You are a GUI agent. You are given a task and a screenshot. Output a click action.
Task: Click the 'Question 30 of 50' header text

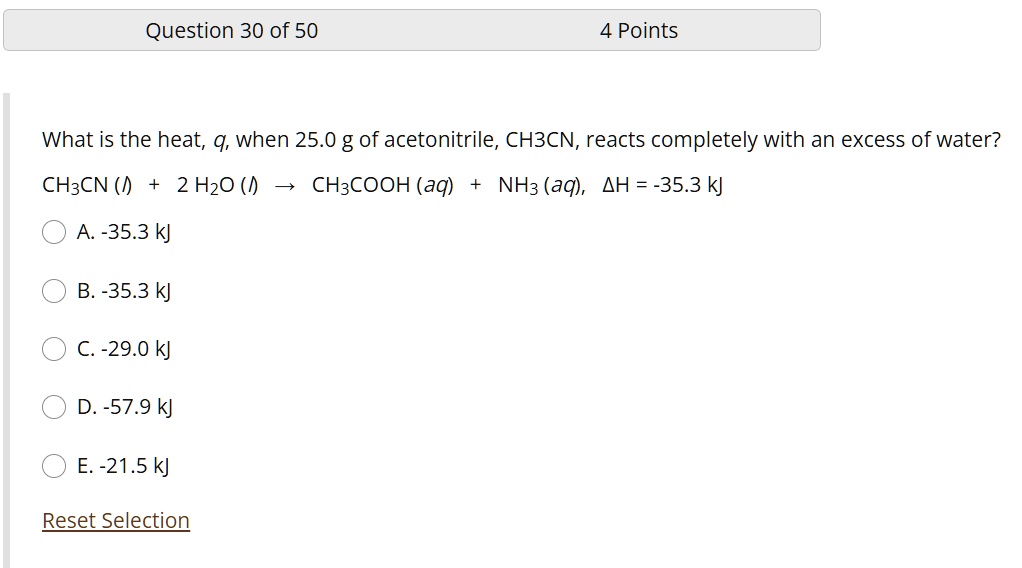point(231,31)
